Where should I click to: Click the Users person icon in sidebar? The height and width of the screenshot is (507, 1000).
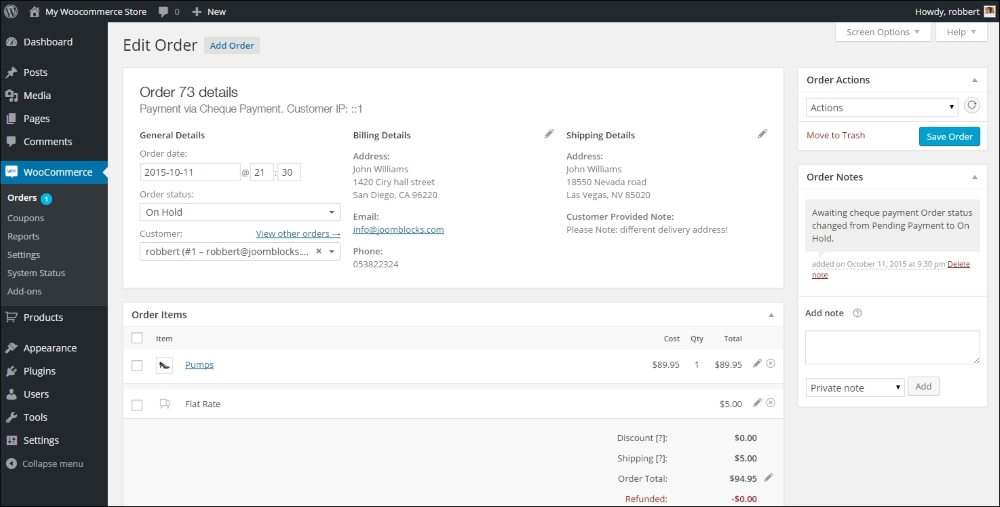(11, 394)
